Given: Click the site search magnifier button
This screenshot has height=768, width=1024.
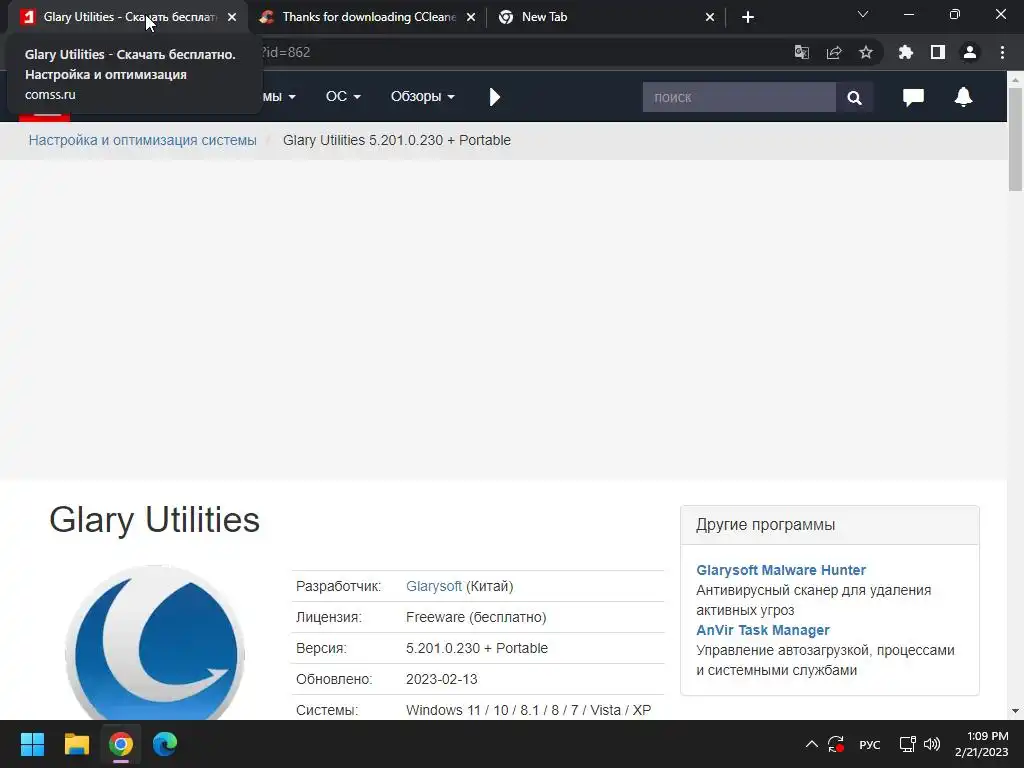Looking at the screenshot, I should pyautogui.click(x=854, y=97).
